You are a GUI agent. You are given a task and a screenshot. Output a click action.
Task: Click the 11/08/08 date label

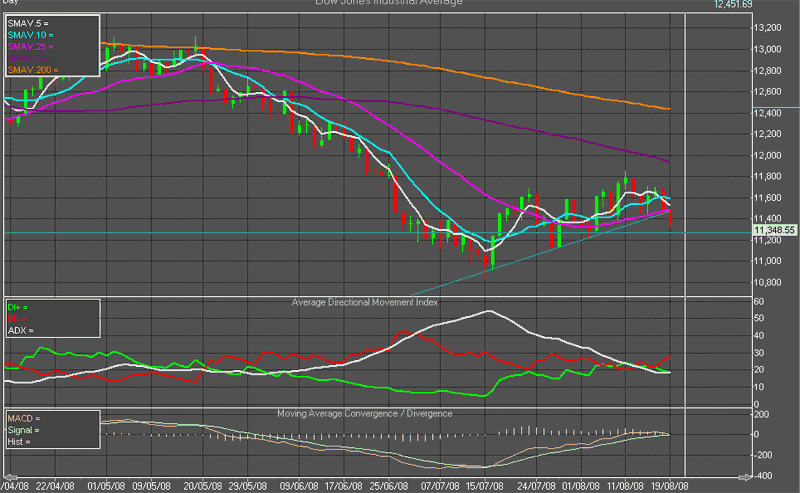point(625,486)
